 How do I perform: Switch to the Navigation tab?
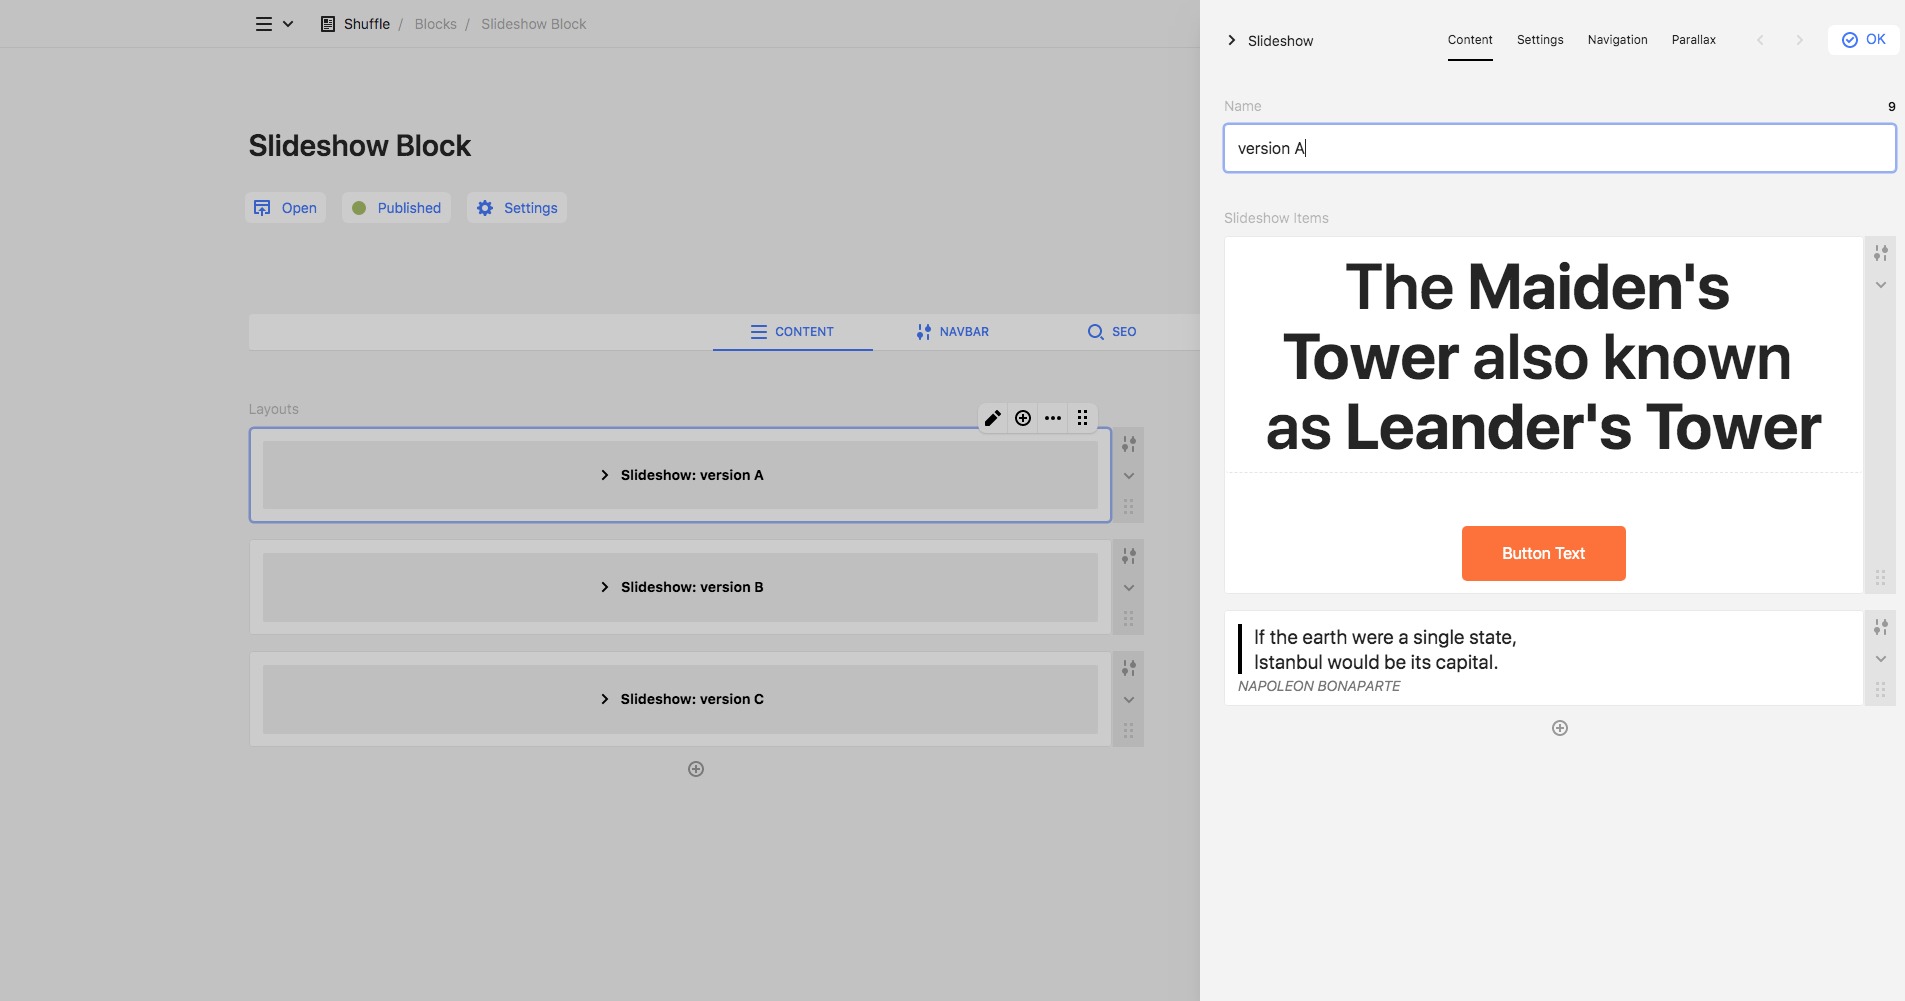(x=1617, y=40)
